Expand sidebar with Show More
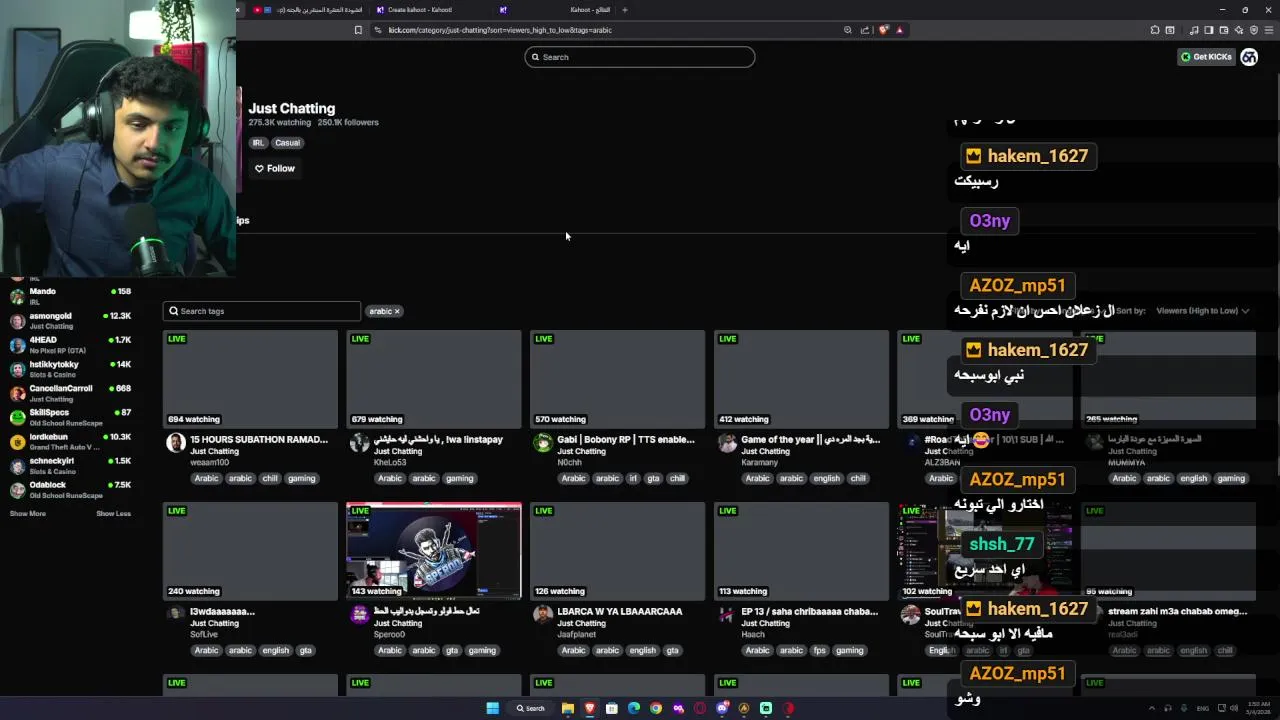This screenshot has width=1280, height=720. coord(28,514)
